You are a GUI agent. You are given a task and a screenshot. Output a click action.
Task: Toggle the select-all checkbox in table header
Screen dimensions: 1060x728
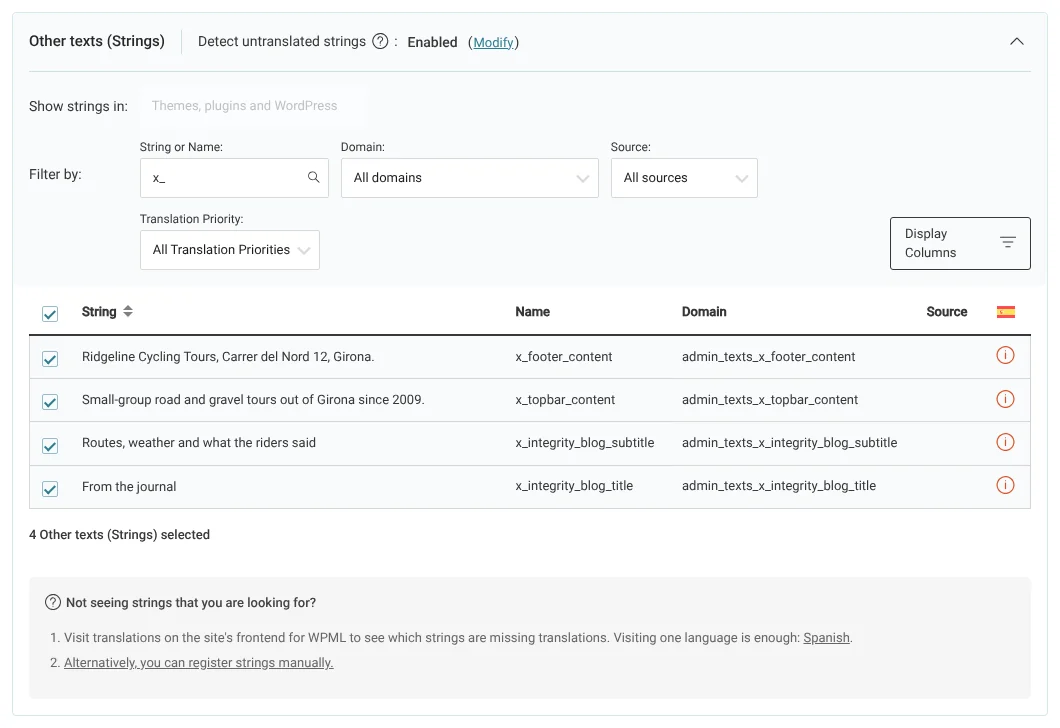[50, 314]
